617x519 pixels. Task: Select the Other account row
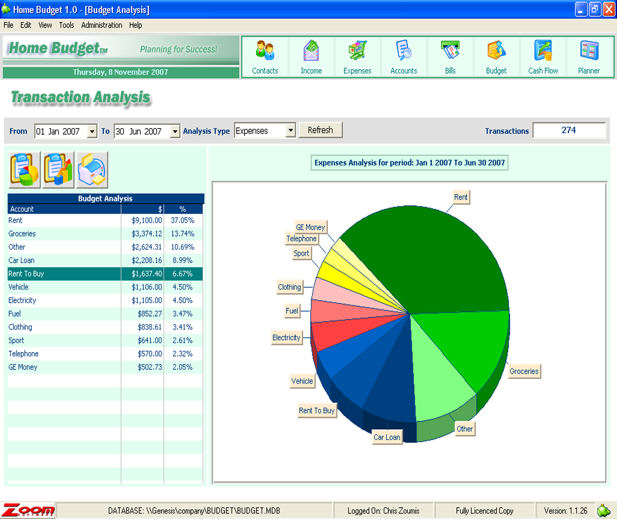(x=105, y=247)
